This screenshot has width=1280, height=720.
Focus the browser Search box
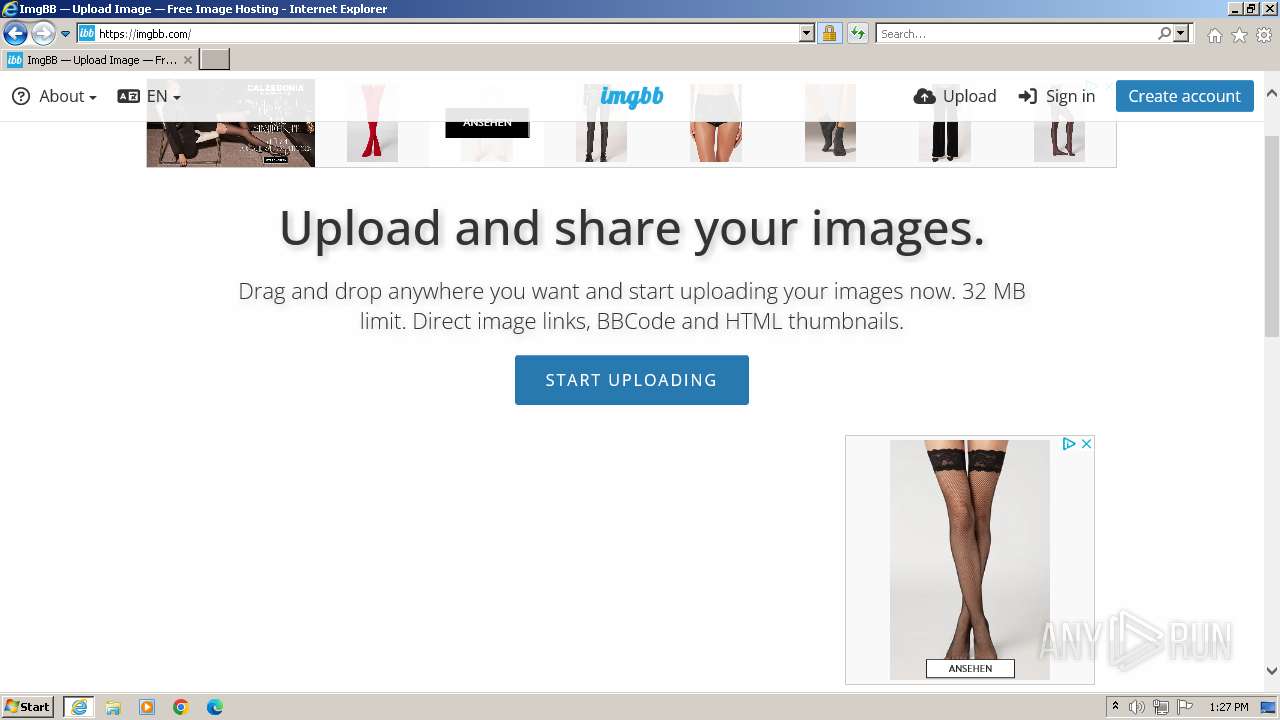[1016, 34]
